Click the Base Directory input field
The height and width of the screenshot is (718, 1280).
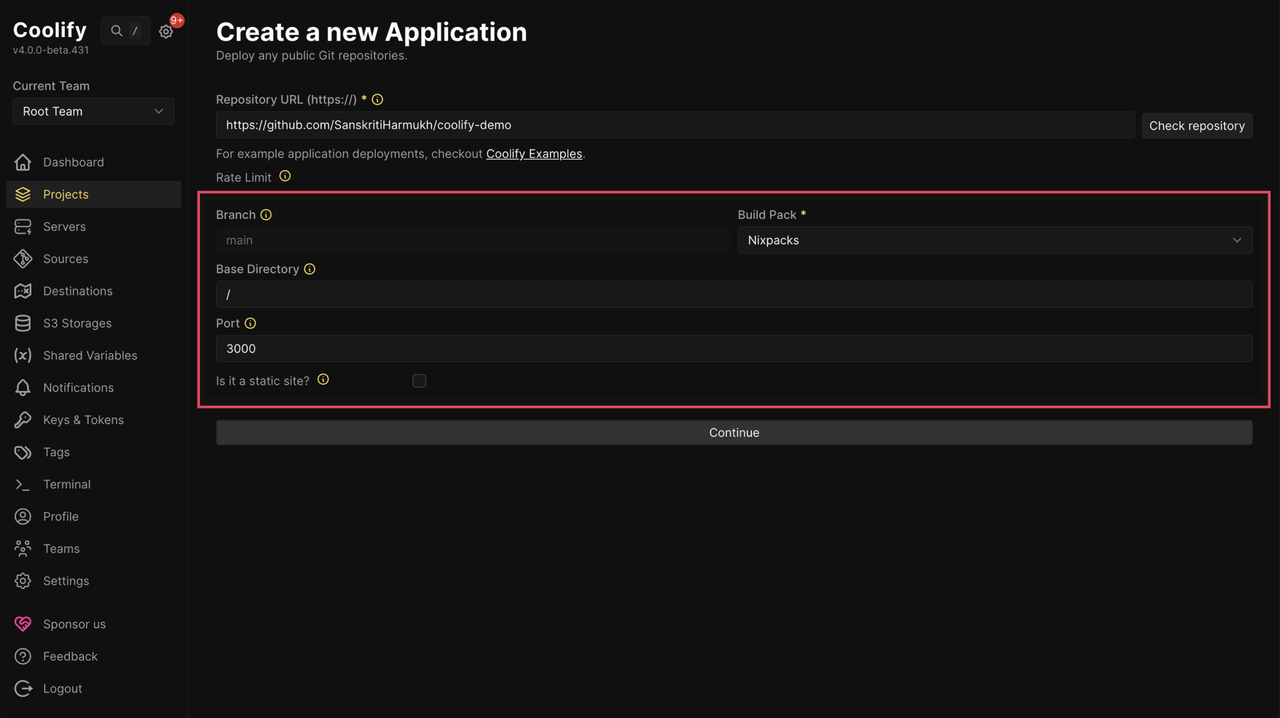click(x=734, y=294)
